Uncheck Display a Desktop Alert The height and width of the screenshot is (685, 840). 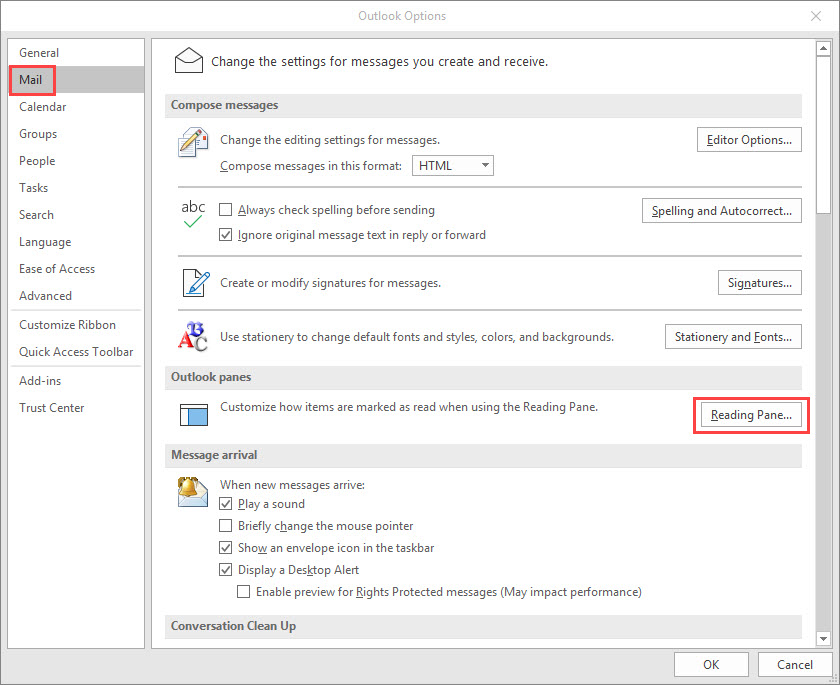click(226, 570)
